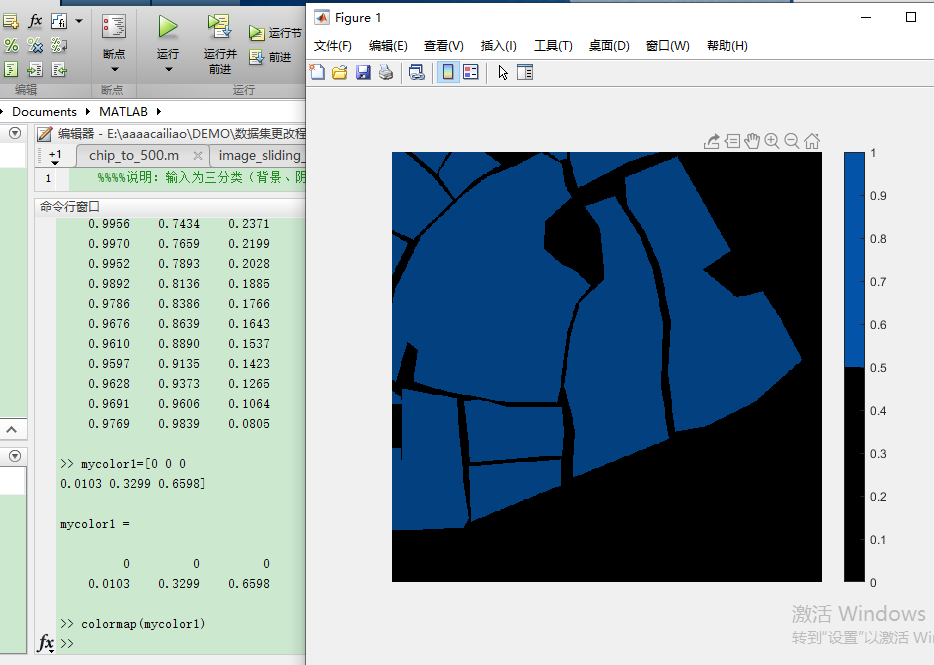The height and width of the screenshot is (665, 934).
Task: Click the command window prompt input line
Action: click(x=181, y=644)
